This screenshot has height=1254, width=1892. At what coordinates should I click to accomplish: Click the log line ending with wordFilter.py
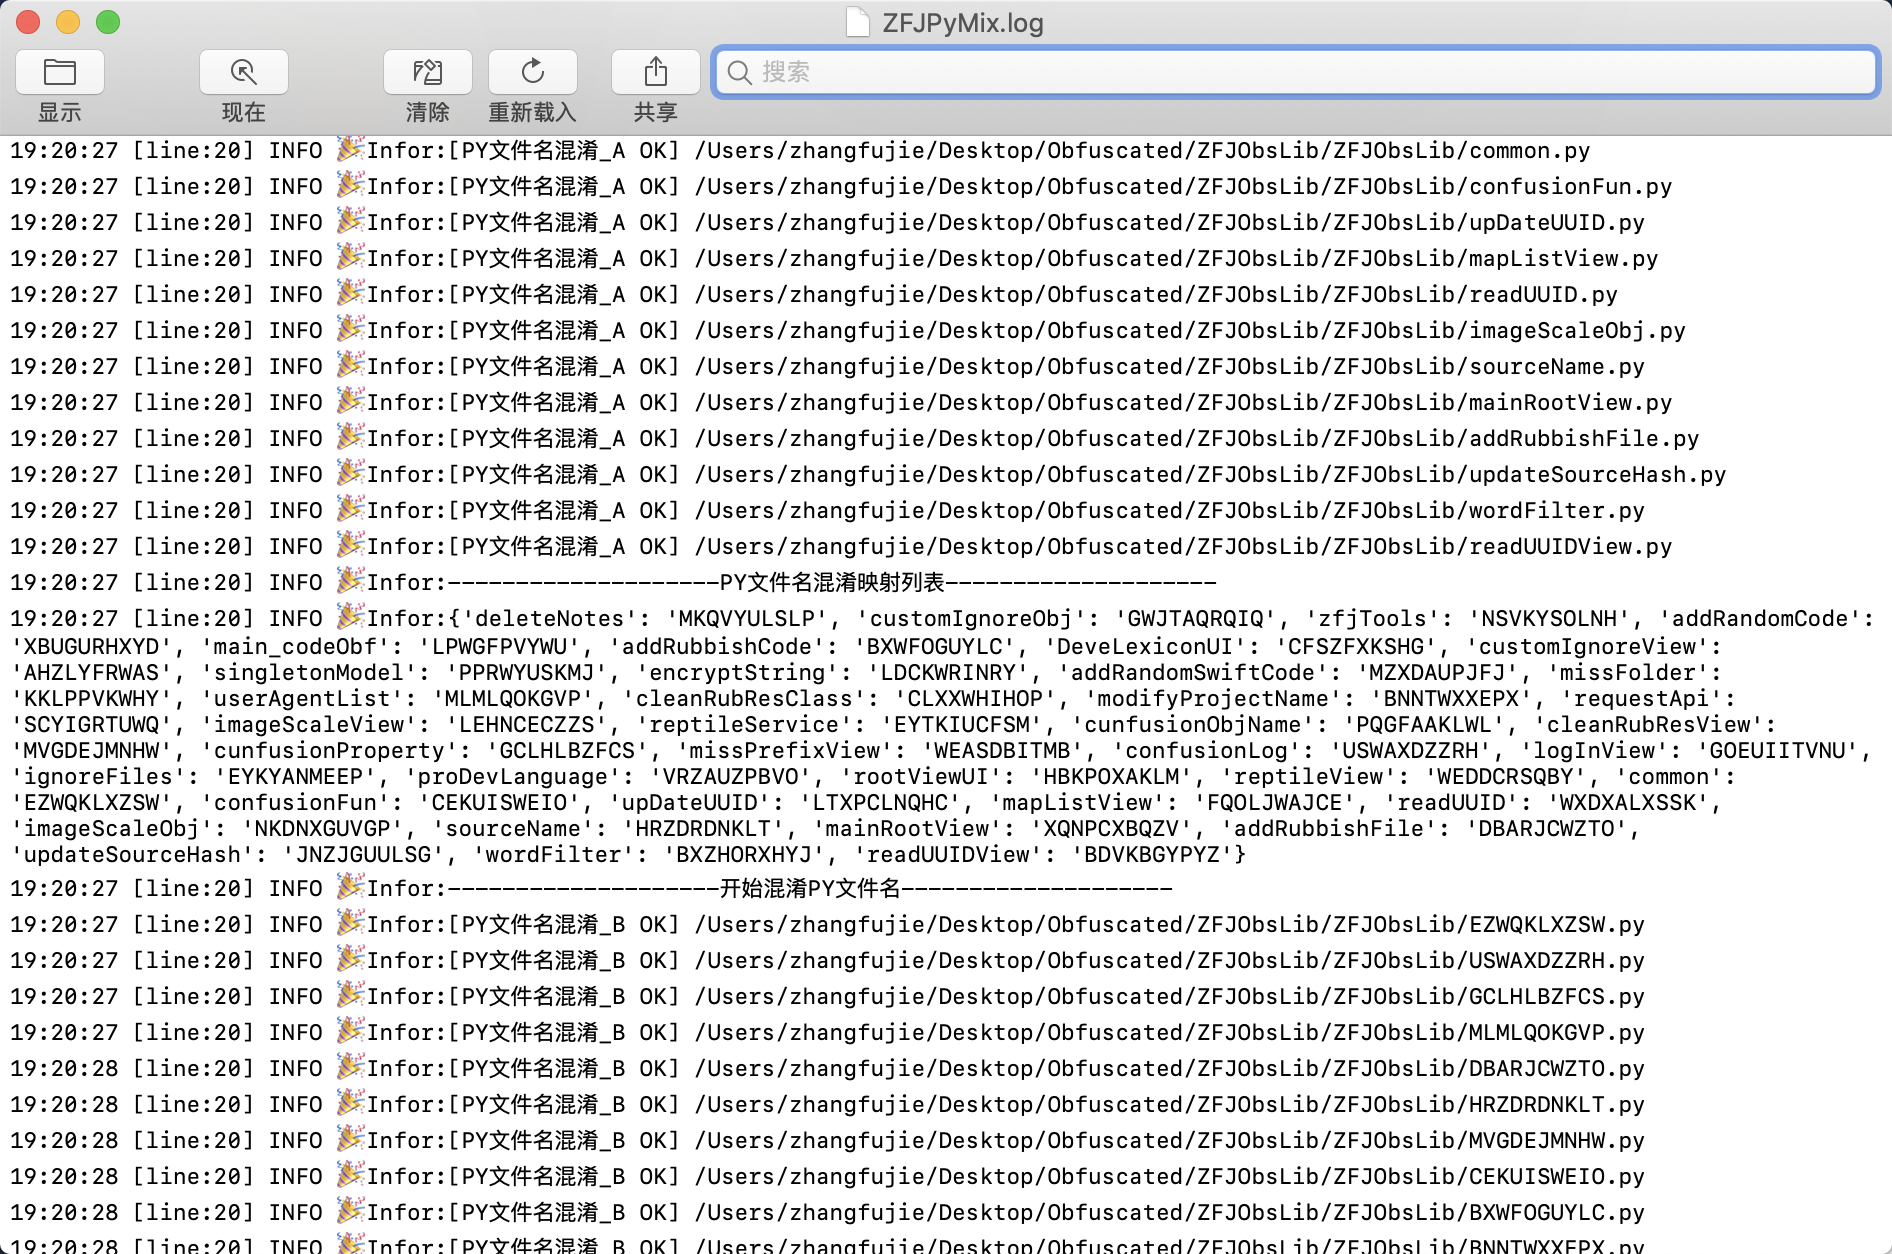[x=827, y=511]
